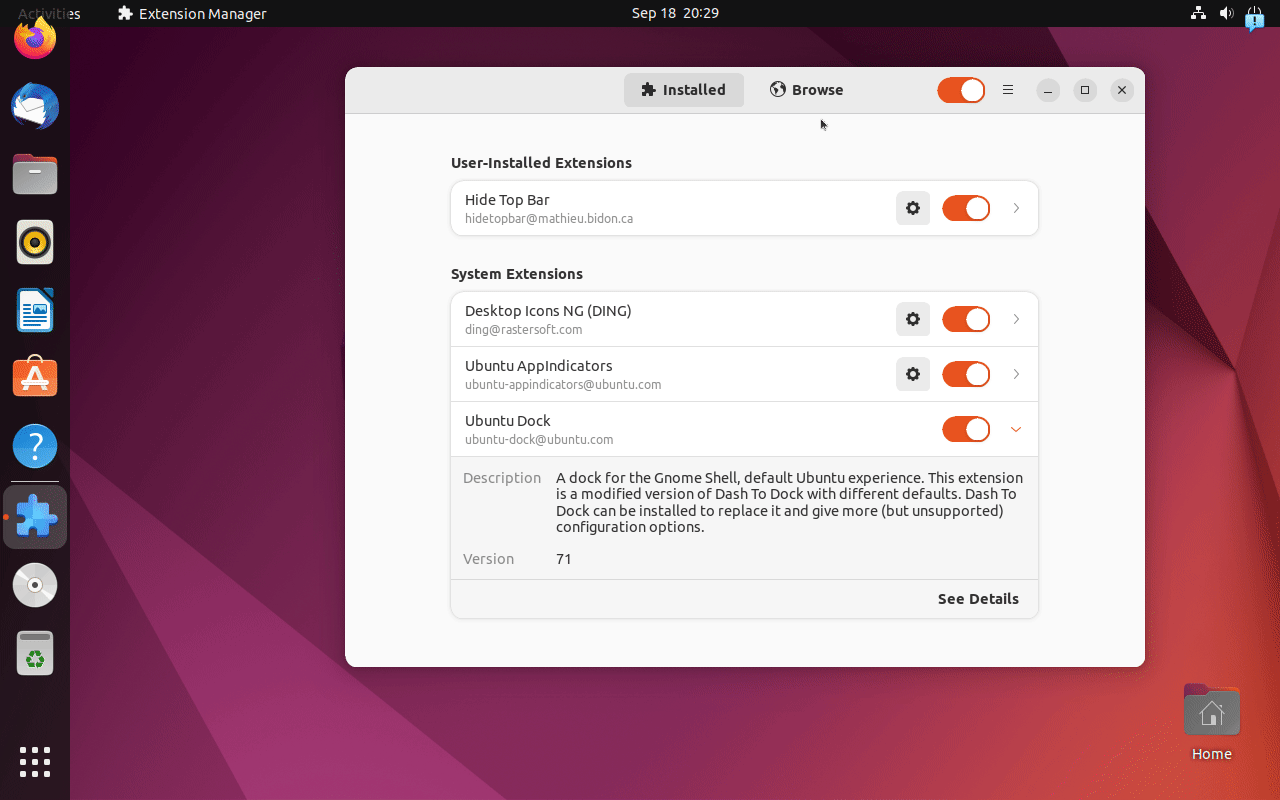Image resolution: width=1280 pixels, height=800 pixels.
Task: Expand the Hide Top Bar details
Action: 1016,208
